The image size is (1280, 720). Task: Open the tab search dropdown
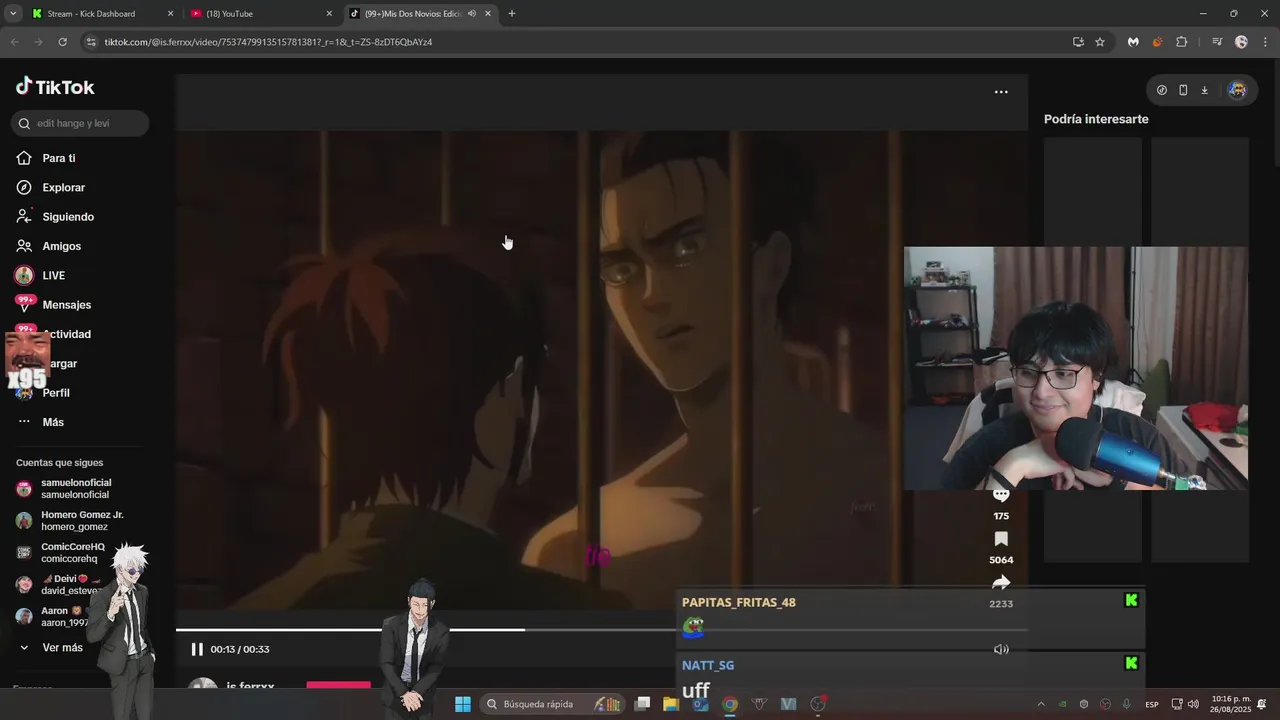click(13, 14)
